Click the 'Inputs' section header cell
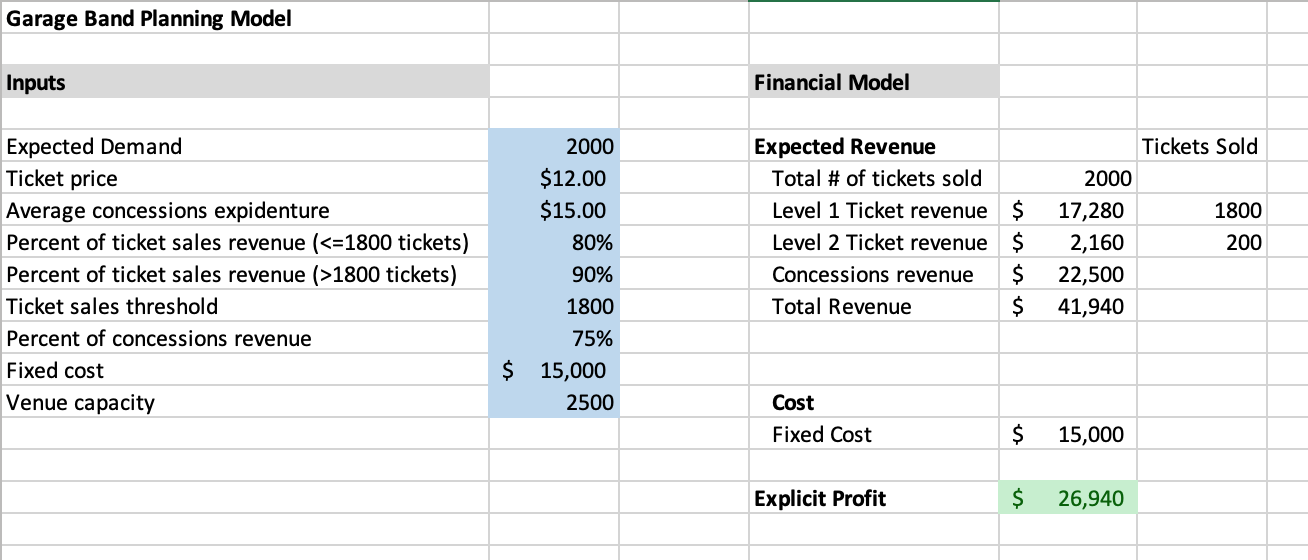1308x560 pixels. (x=245, y=82)
